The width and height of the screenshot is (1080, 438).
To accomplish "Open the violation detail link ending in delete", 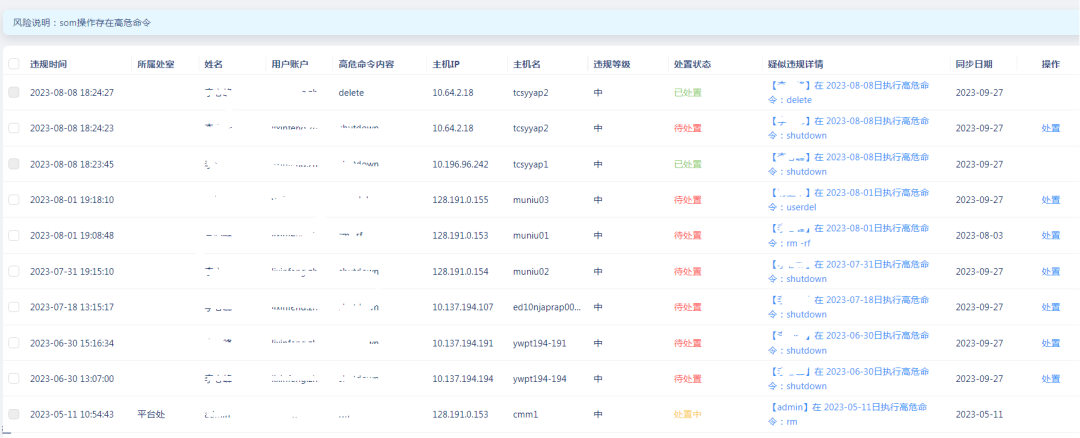I will [849, 92].
